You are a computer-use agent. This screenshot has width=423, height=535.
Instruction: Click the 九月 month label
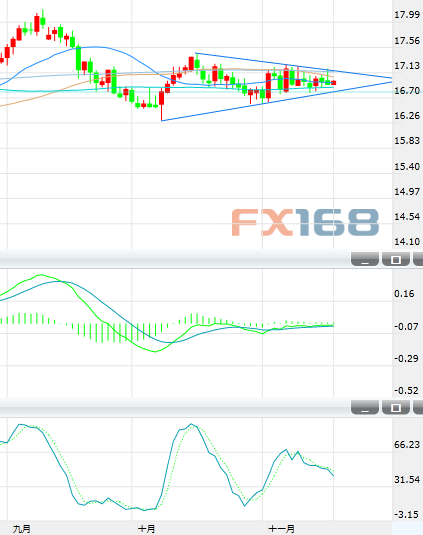point(21,529)
